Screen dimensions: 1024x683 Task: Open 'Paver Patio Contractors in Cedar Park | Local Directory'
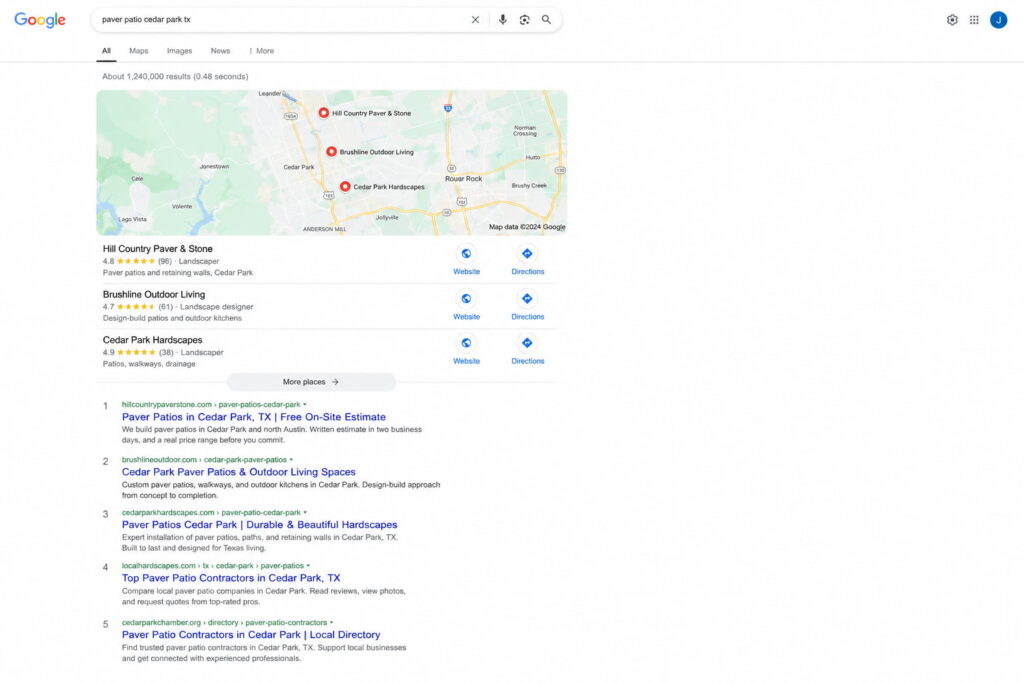click(251, 635)
